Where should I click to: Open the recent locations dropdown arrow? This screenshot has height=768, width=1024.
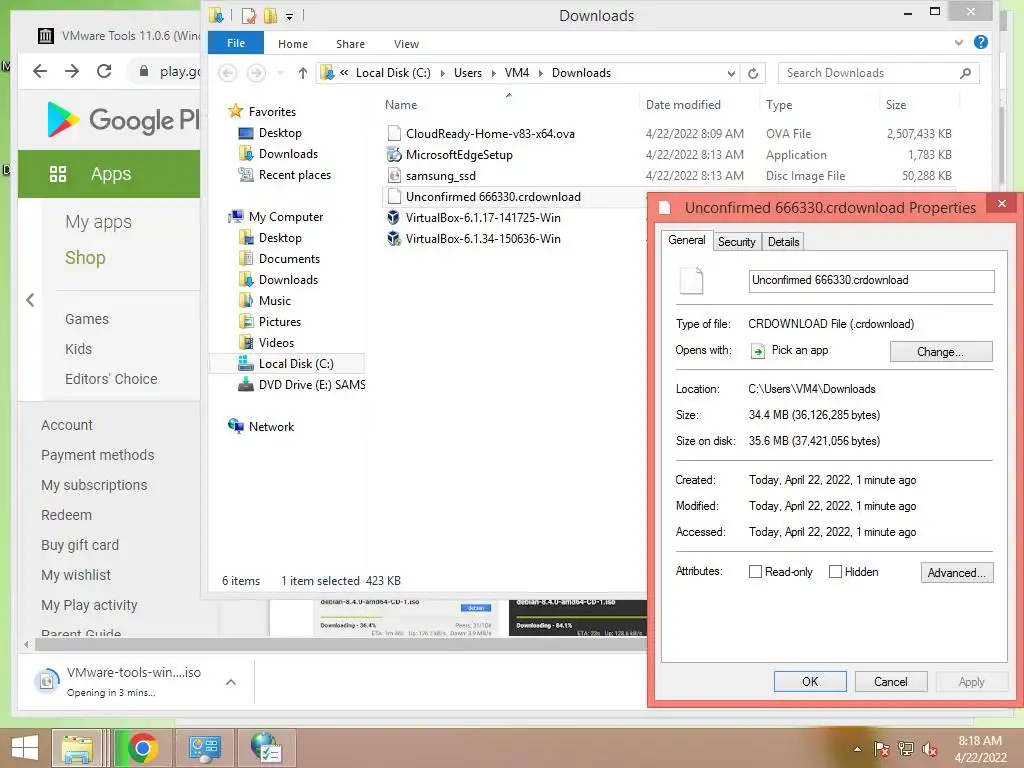pos(280,73)
